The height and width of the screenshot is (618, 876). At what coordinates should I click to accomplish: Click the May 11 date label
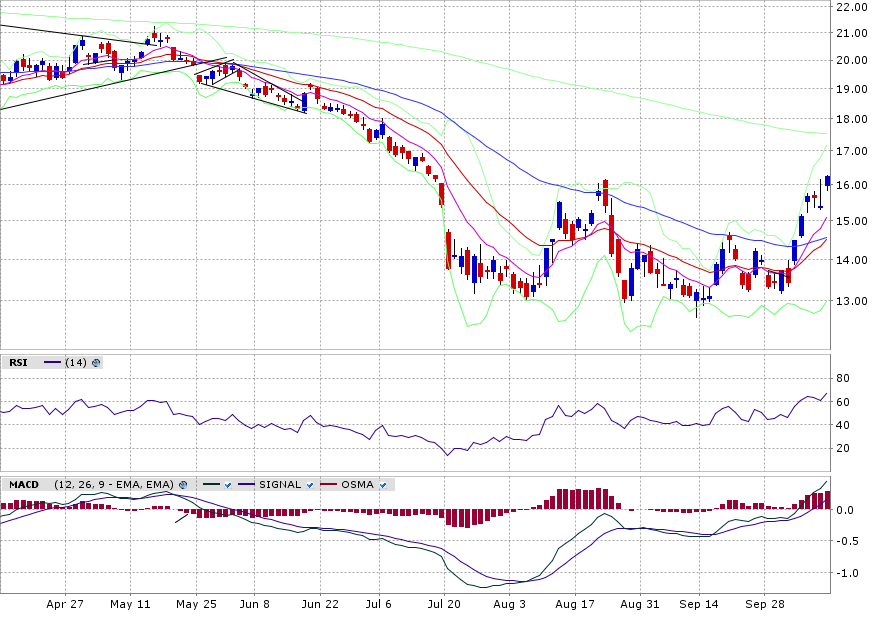[130, 605]
